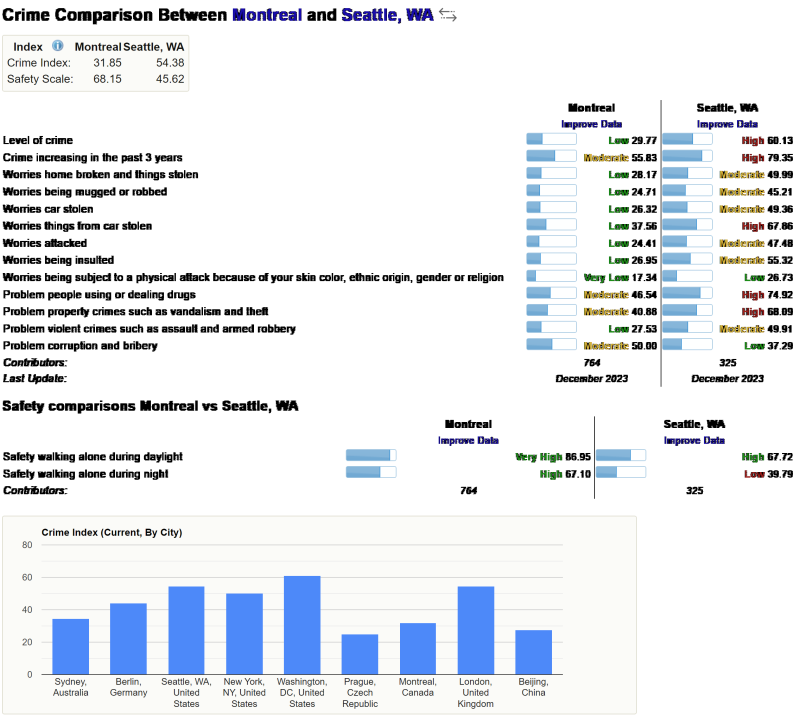Click Seattle's Safety Scale value 45.62

tap(170, 79)
